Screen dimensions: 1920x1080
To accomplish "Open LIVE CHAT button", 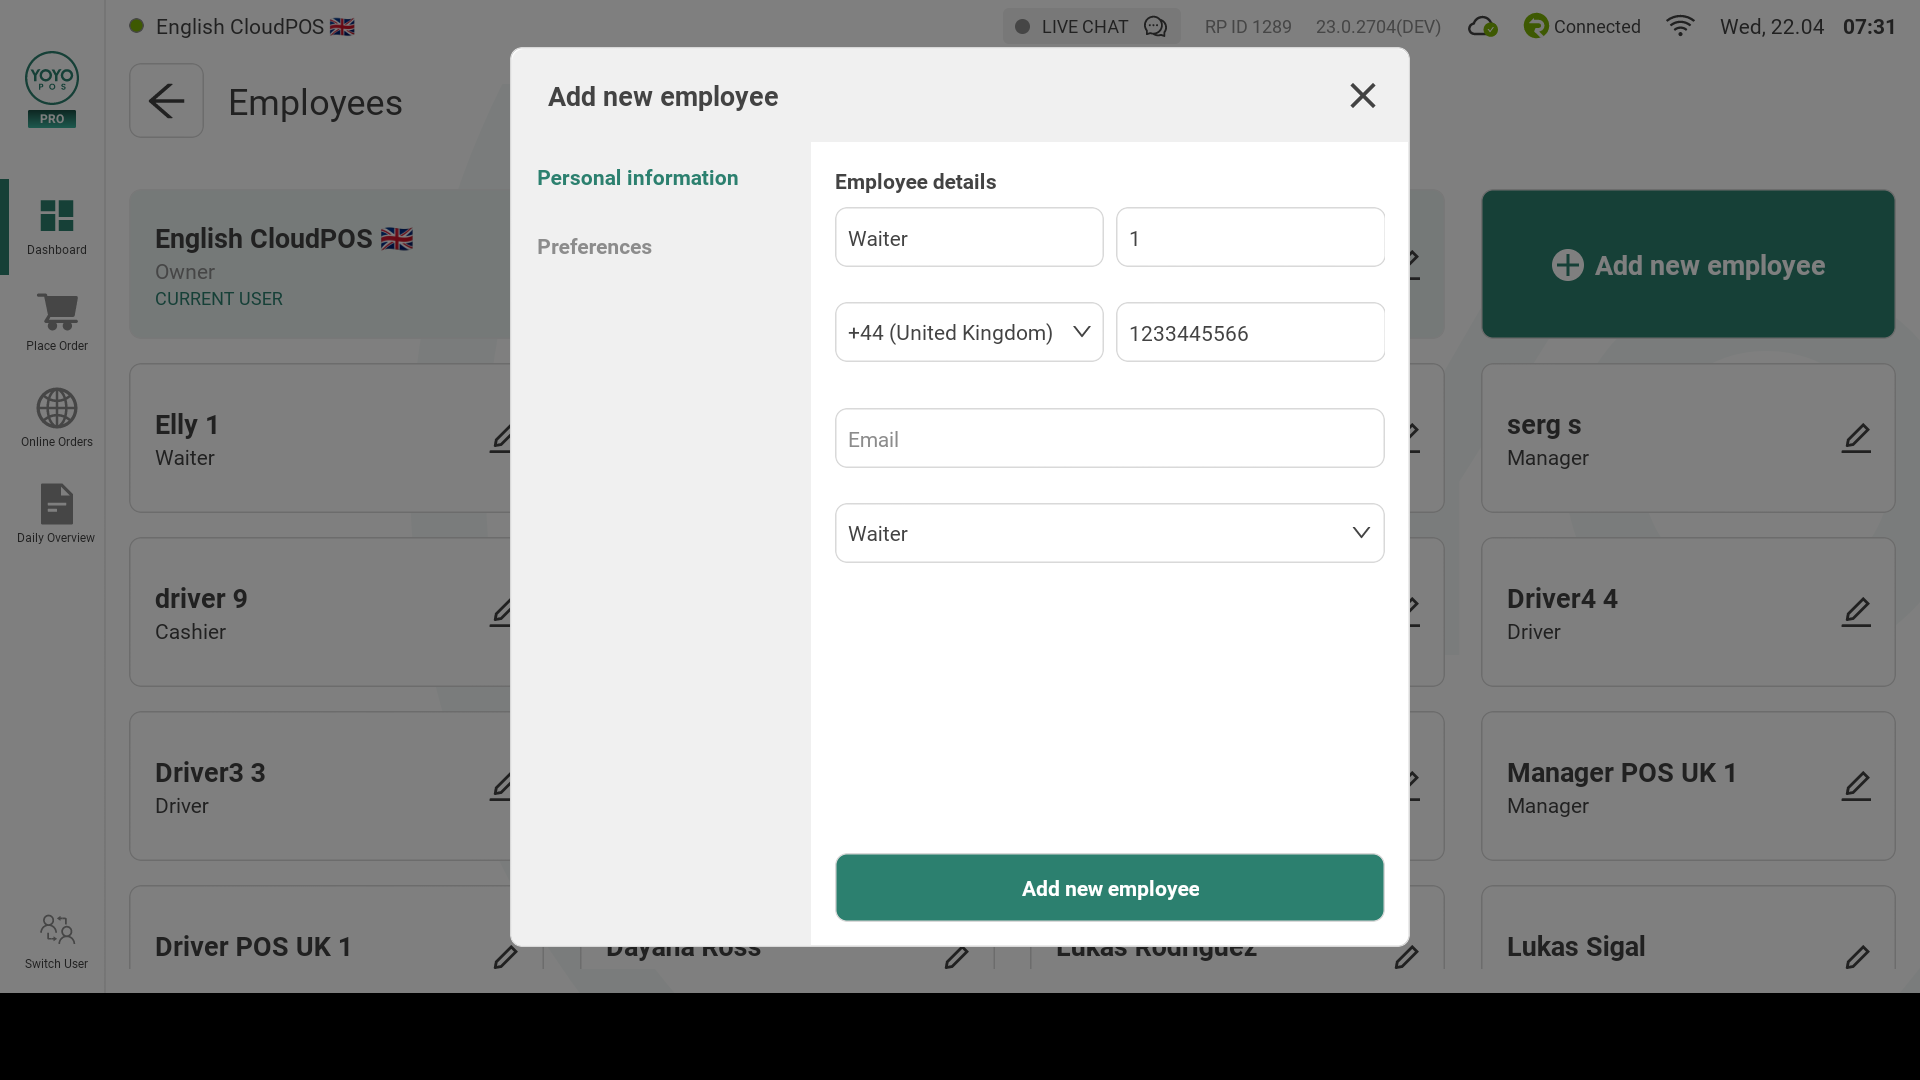I will point(1091,27).
